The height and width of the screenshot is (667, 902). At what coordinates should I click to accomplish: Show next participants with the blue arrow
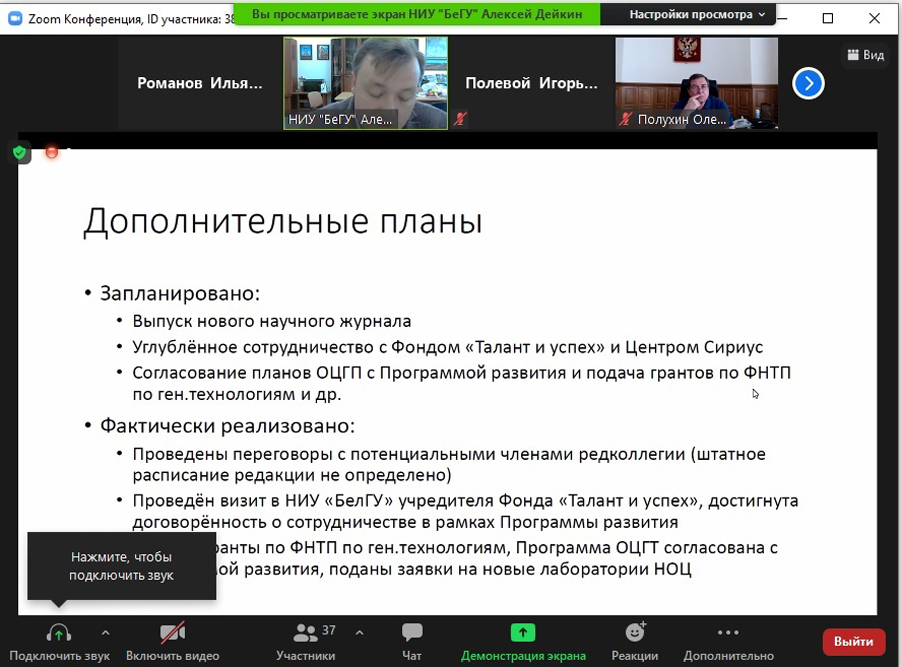(808, 84)
